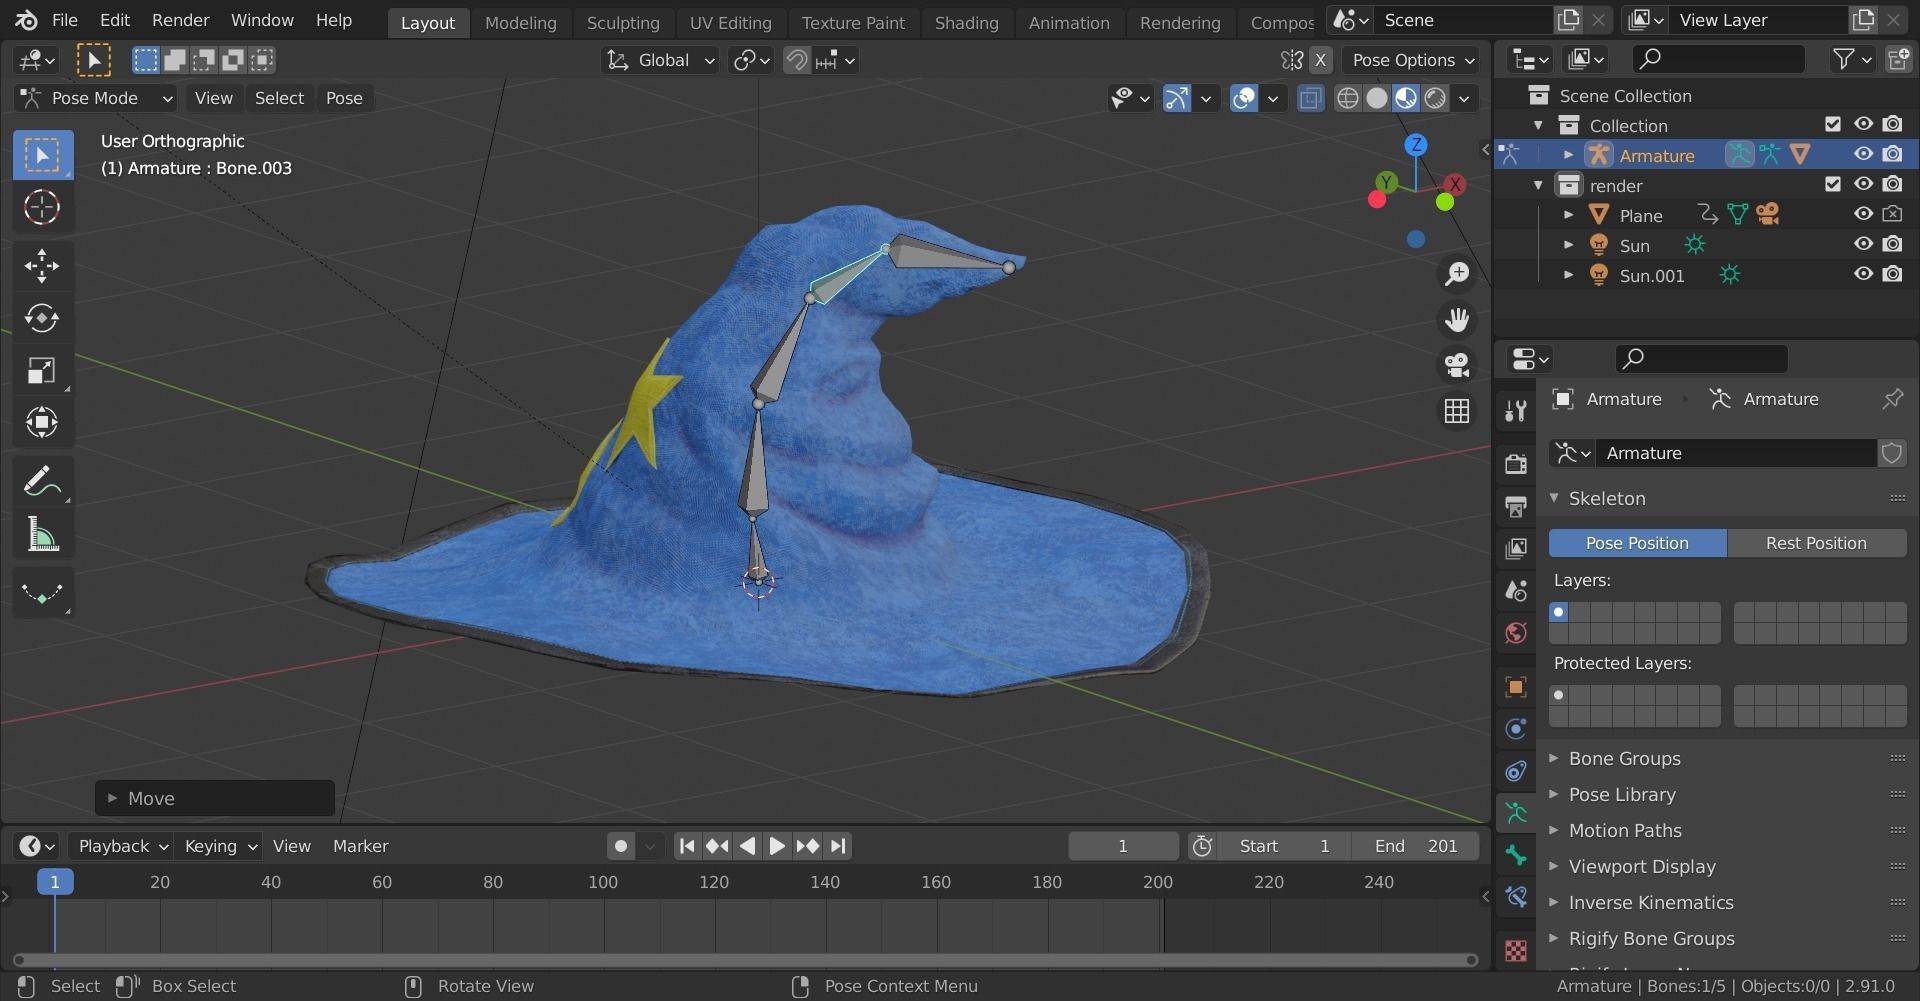Open the Pose menu in viewport header

(x=344, y=98)
